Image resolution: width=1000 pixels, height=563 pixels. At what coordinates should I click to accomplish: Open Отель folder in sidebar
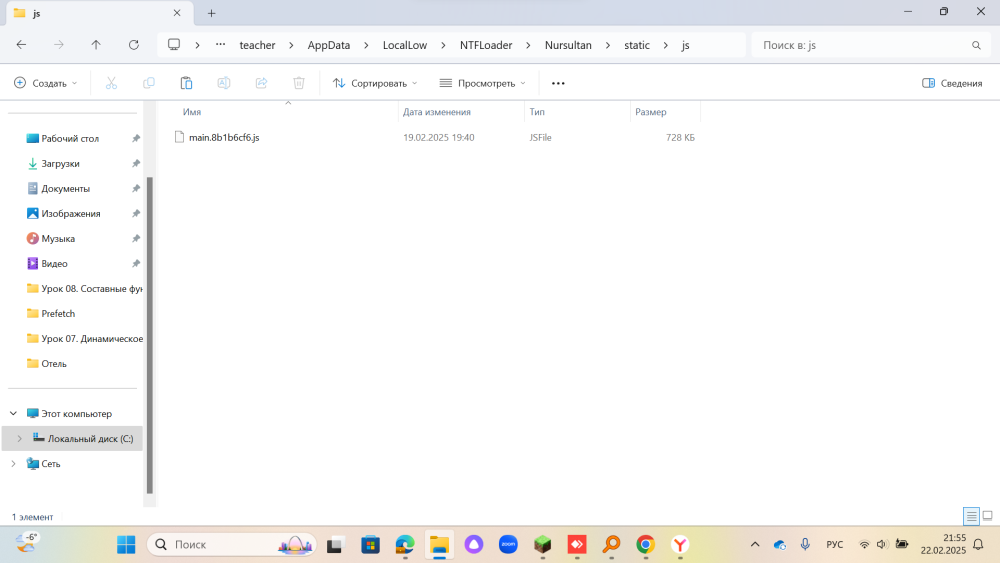pyautogui.click(x=54, y=363)
